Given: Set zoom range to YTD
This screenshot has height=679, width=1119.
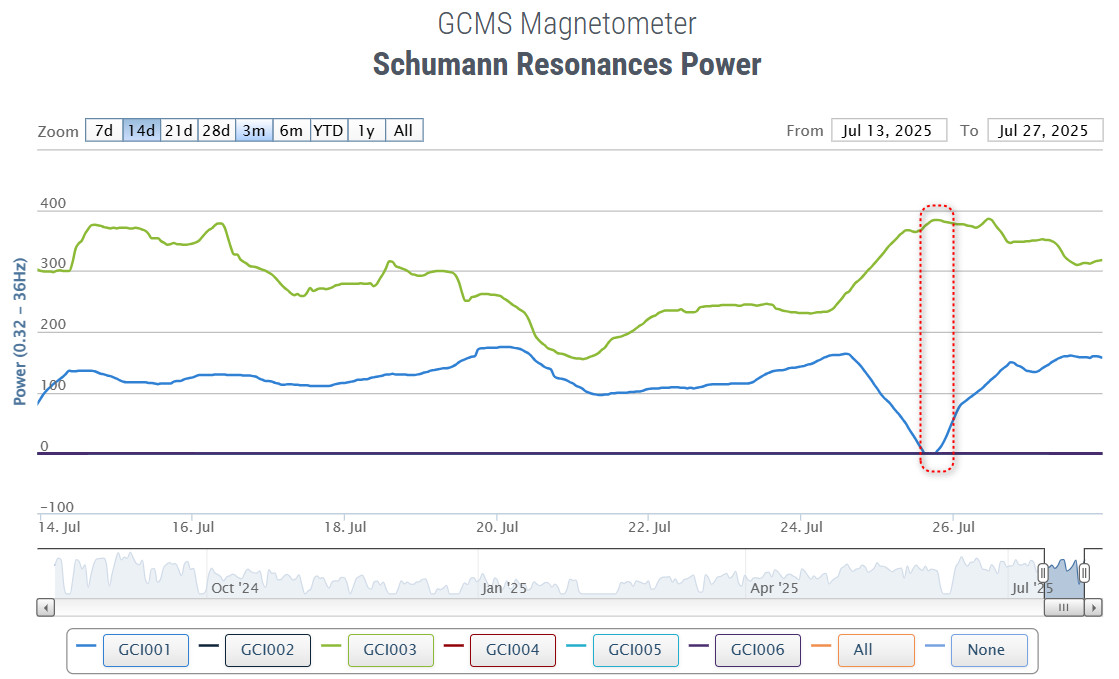Looking at the screenshot, I should click(x=328, y=131).
